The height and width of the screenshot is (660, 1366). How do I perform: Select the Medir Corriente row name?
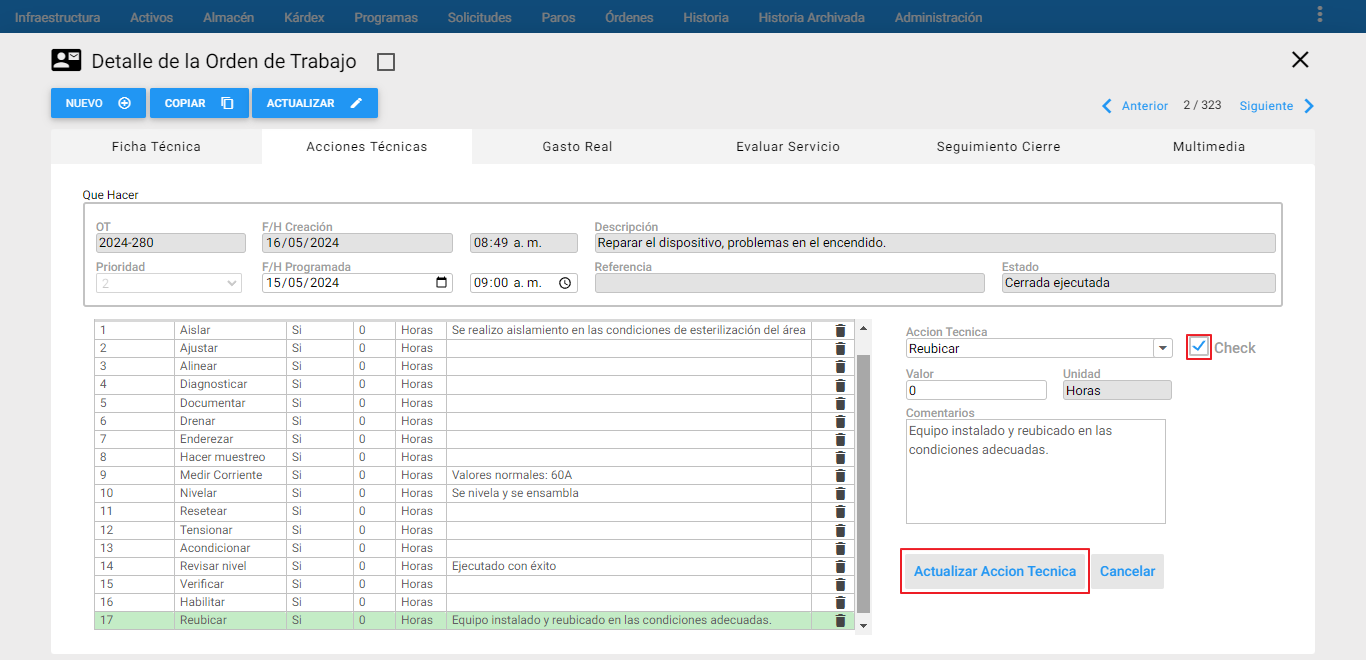pyautogui.click(x=221, y=475)
